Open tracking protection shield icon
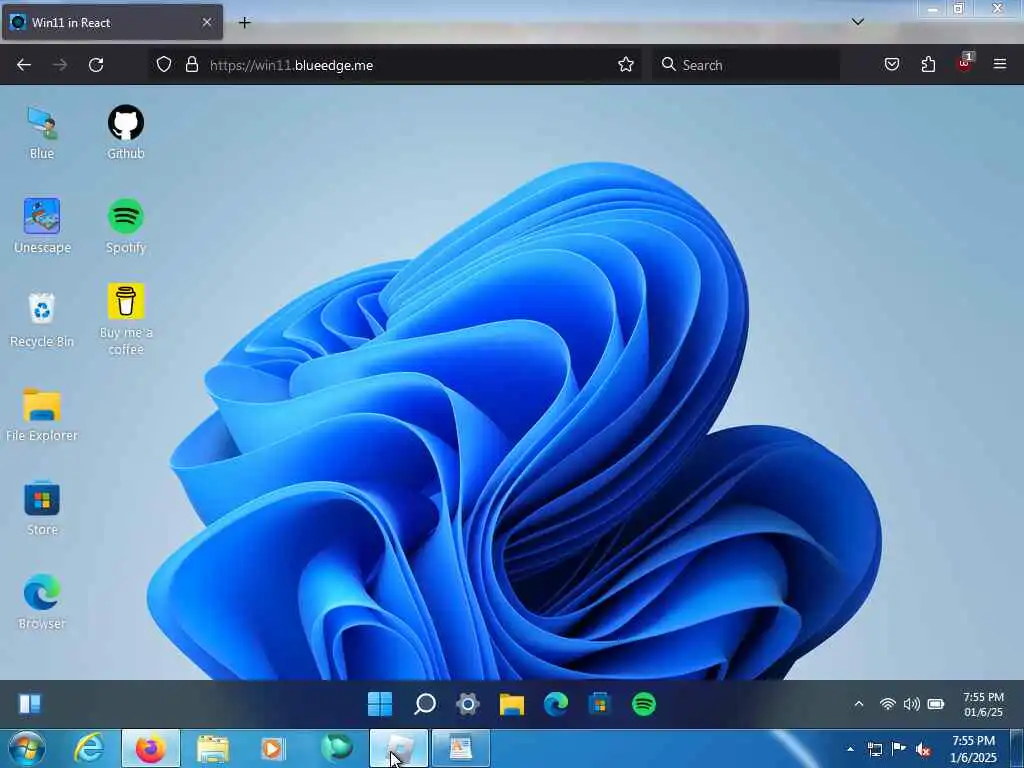The image size is (1024, 768). click(164, 65)
